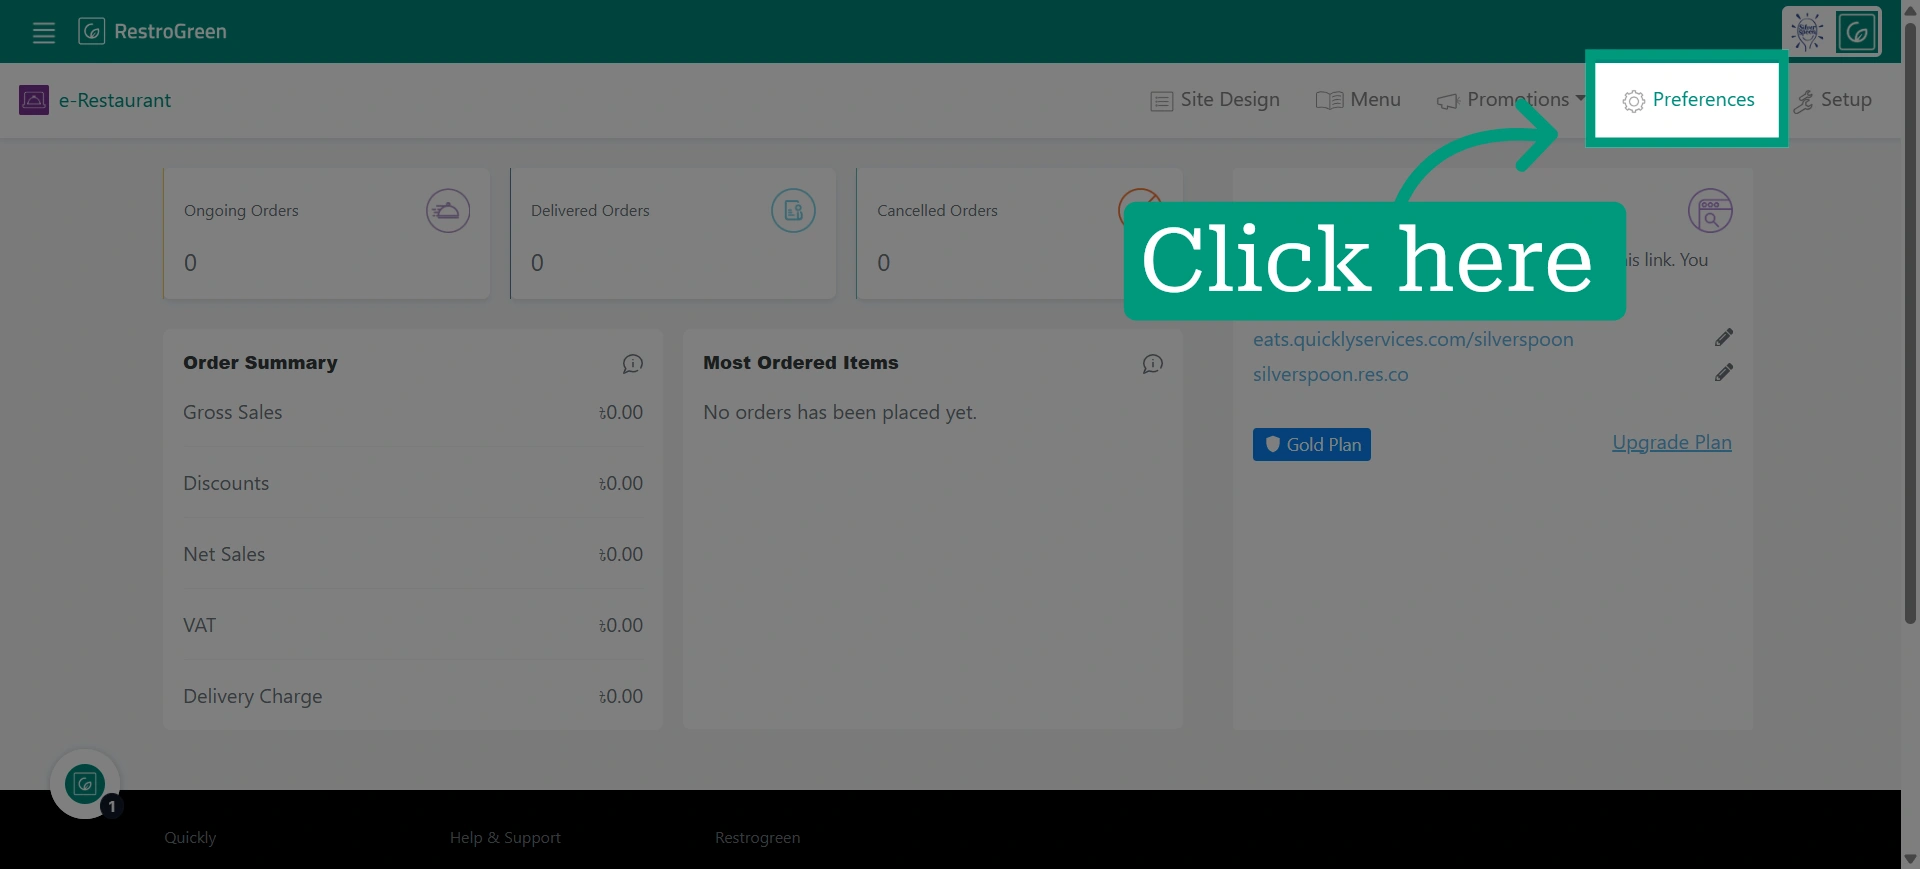Click the e-Restaurant purple app icon

pos(34,100)
